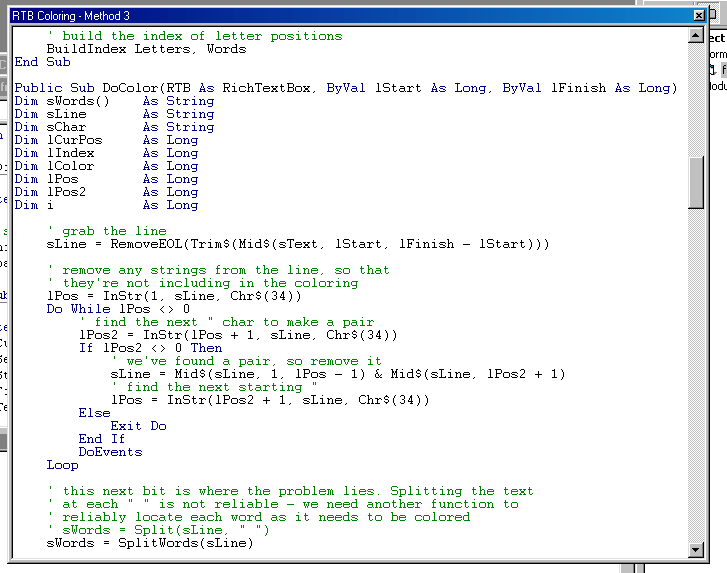Screen dimensions: 727x573
Task: Click the scrollbar up arrow
Action: [x=696, y=35]
